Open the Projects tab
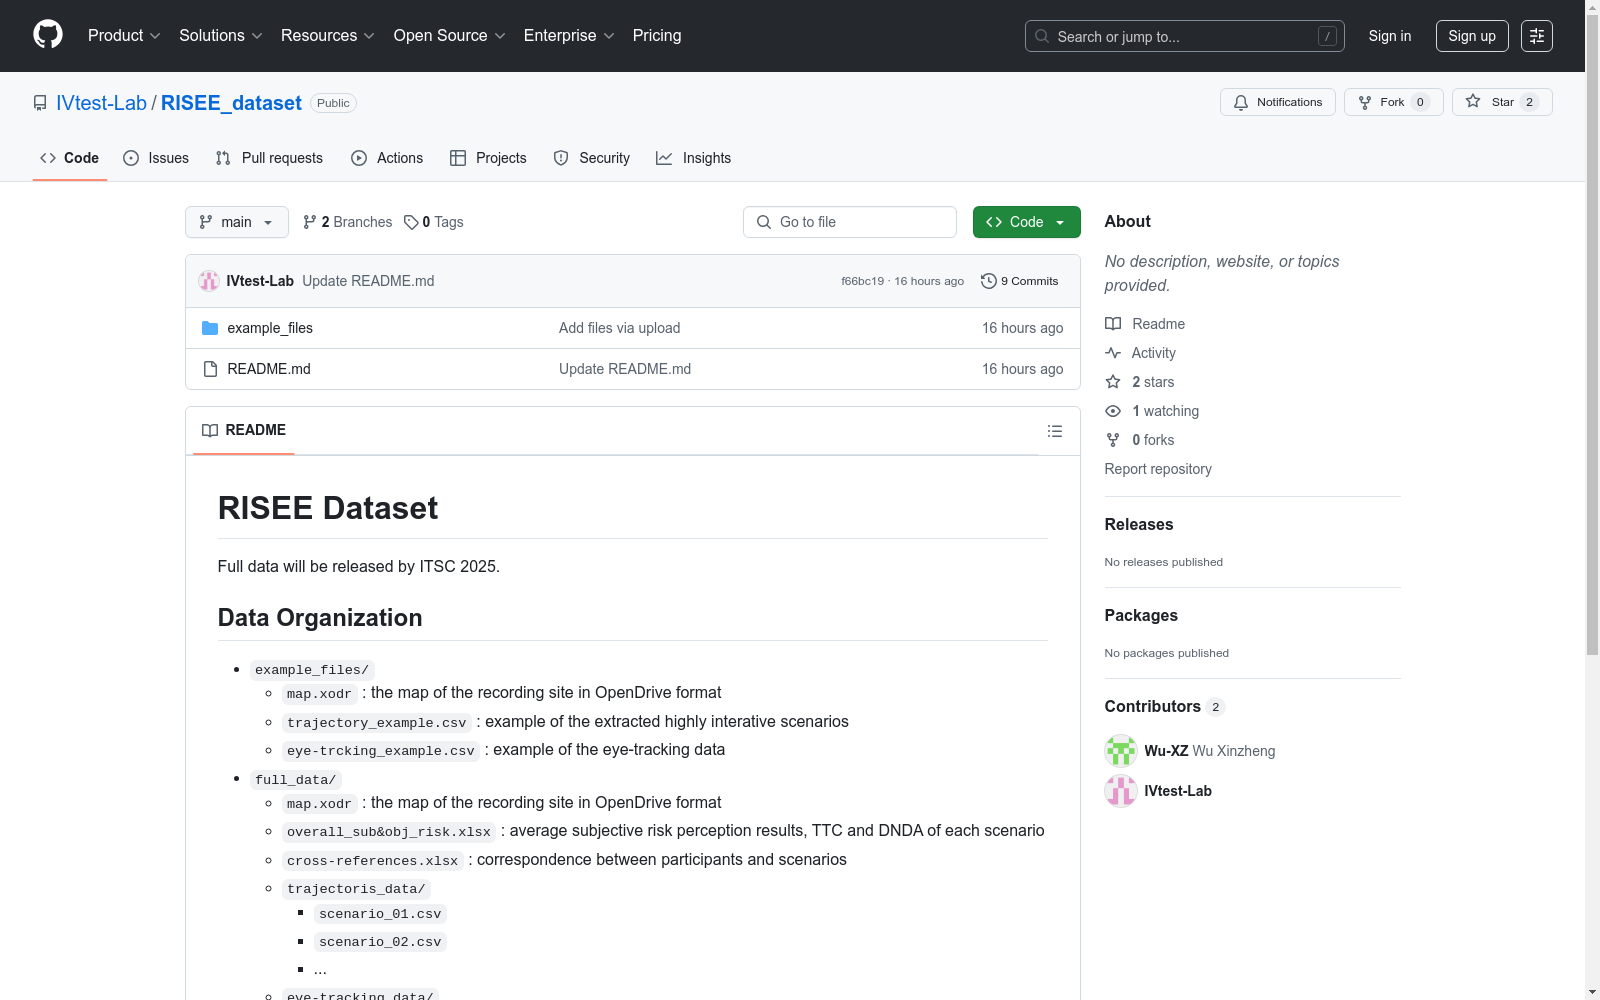This screenshot has height=1000, width=1600. 488,158
